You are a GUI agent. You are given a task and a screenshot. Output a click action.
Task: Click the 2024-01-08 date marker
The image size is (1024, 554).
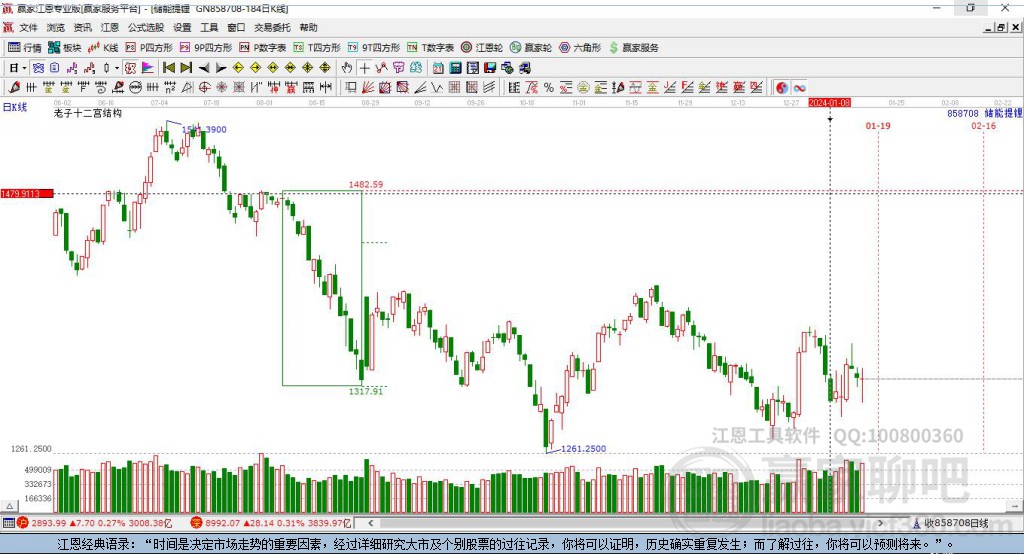[829, 103]
